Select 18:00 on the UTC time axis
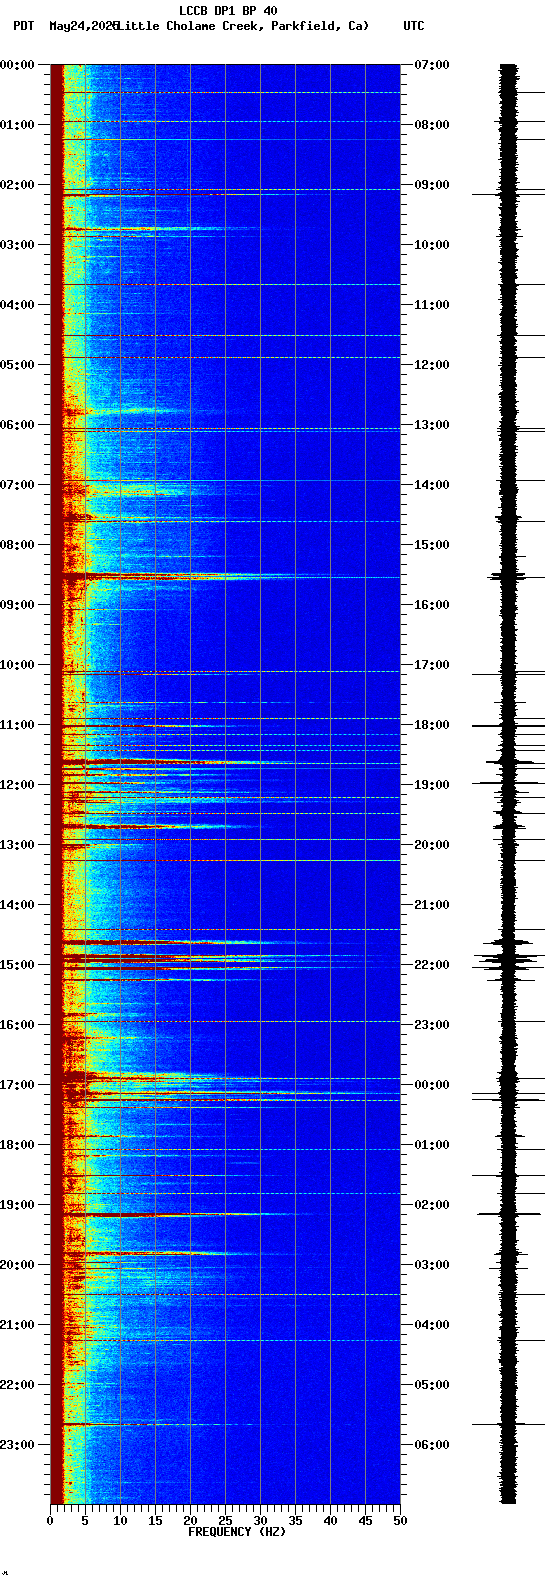Screen dimensions: 552x1584 [x=432, y=725]
